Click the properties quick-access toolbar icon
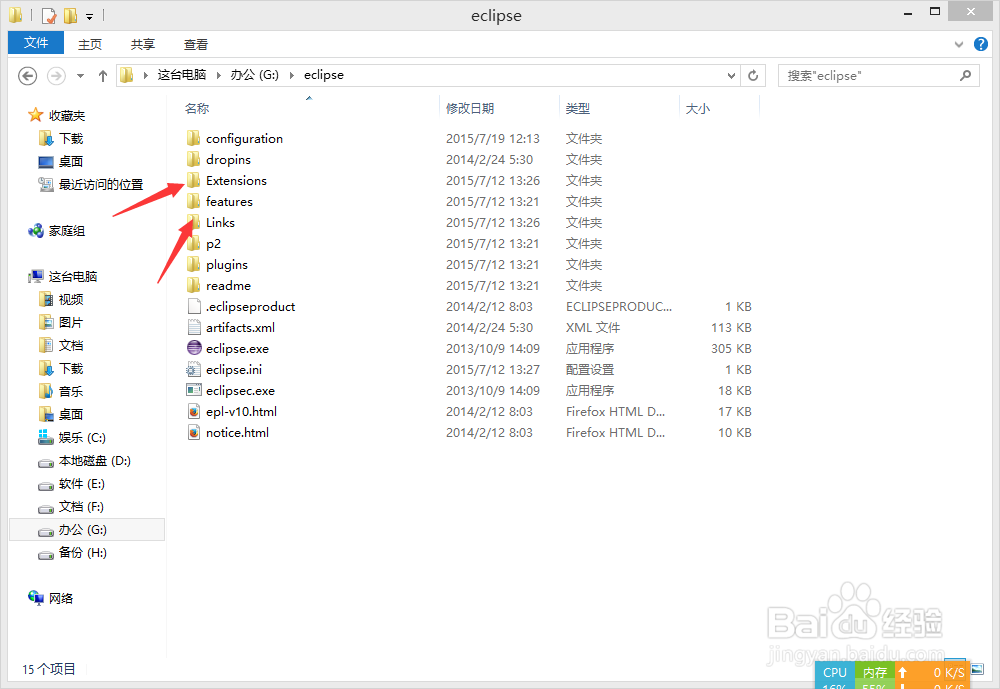1000x689 pixels. (x=48, y=15)
